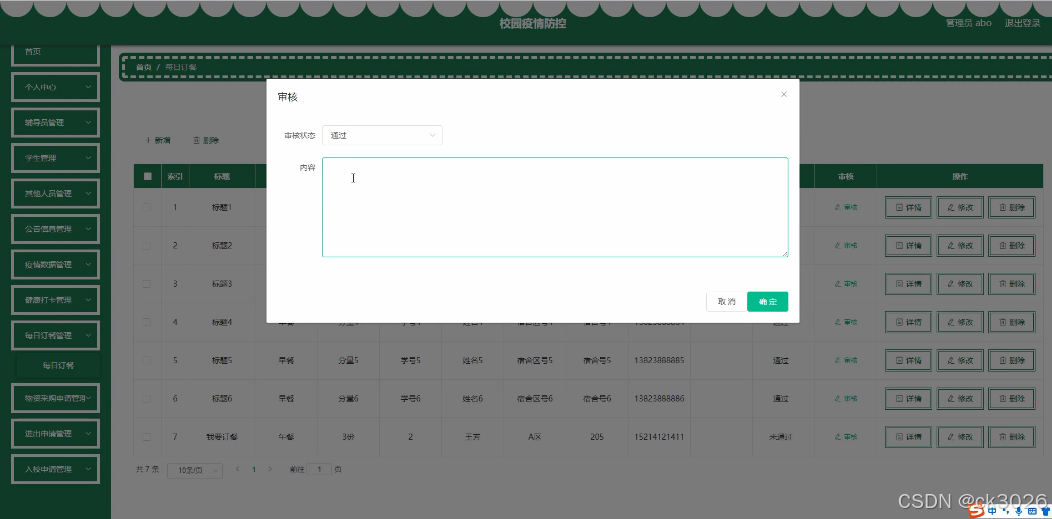Image resolution: width=1052 pixels, height=519 pixels.
Task: Click the 审核 pencil link in row 2
Action: (x=845, y=245)
